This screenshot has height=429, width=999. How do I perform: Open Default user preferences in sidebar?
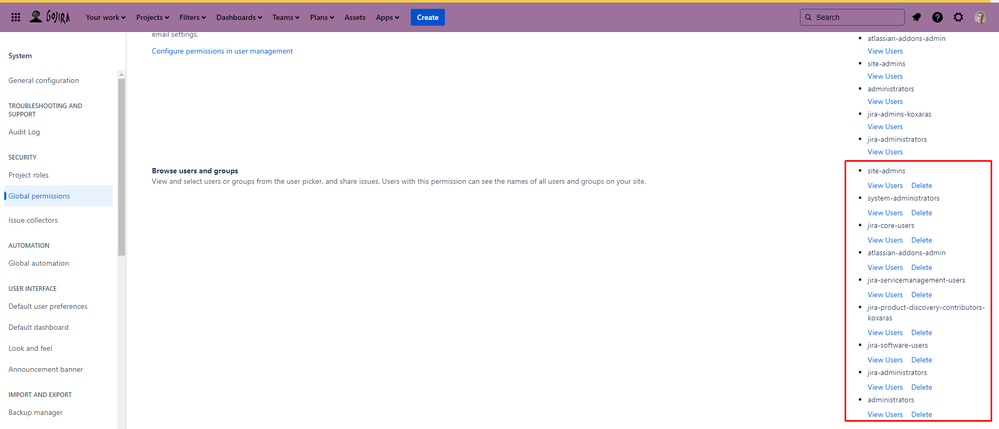tap(48, 306)
